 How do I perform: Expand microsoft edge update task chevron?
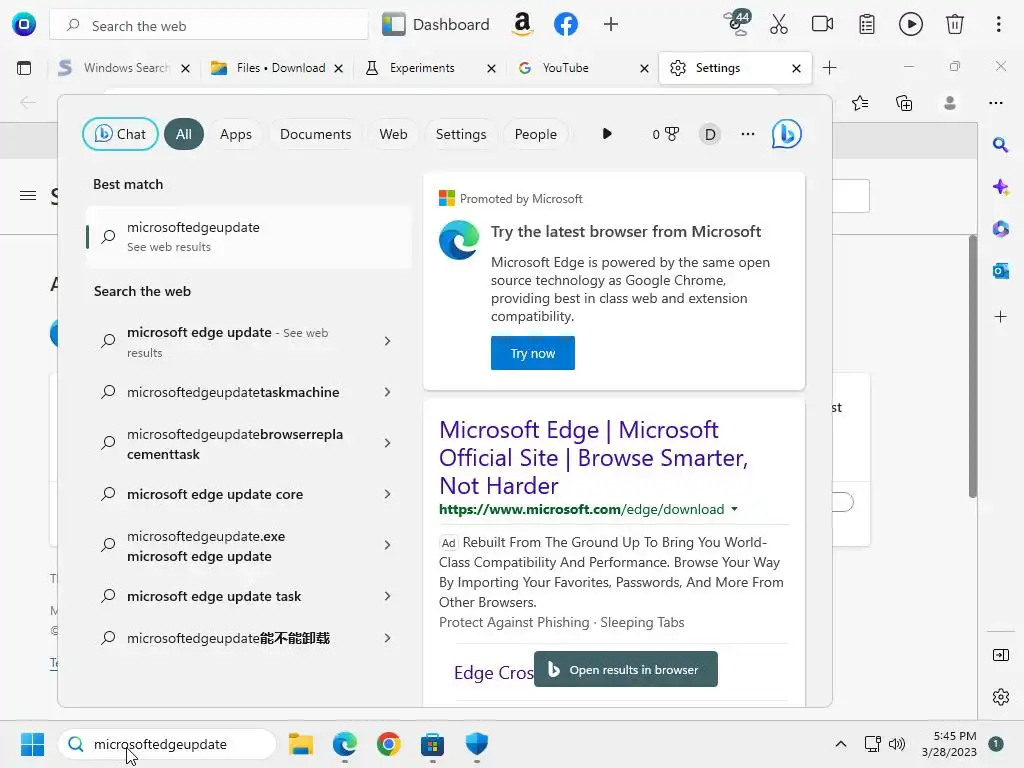(387, 596)
